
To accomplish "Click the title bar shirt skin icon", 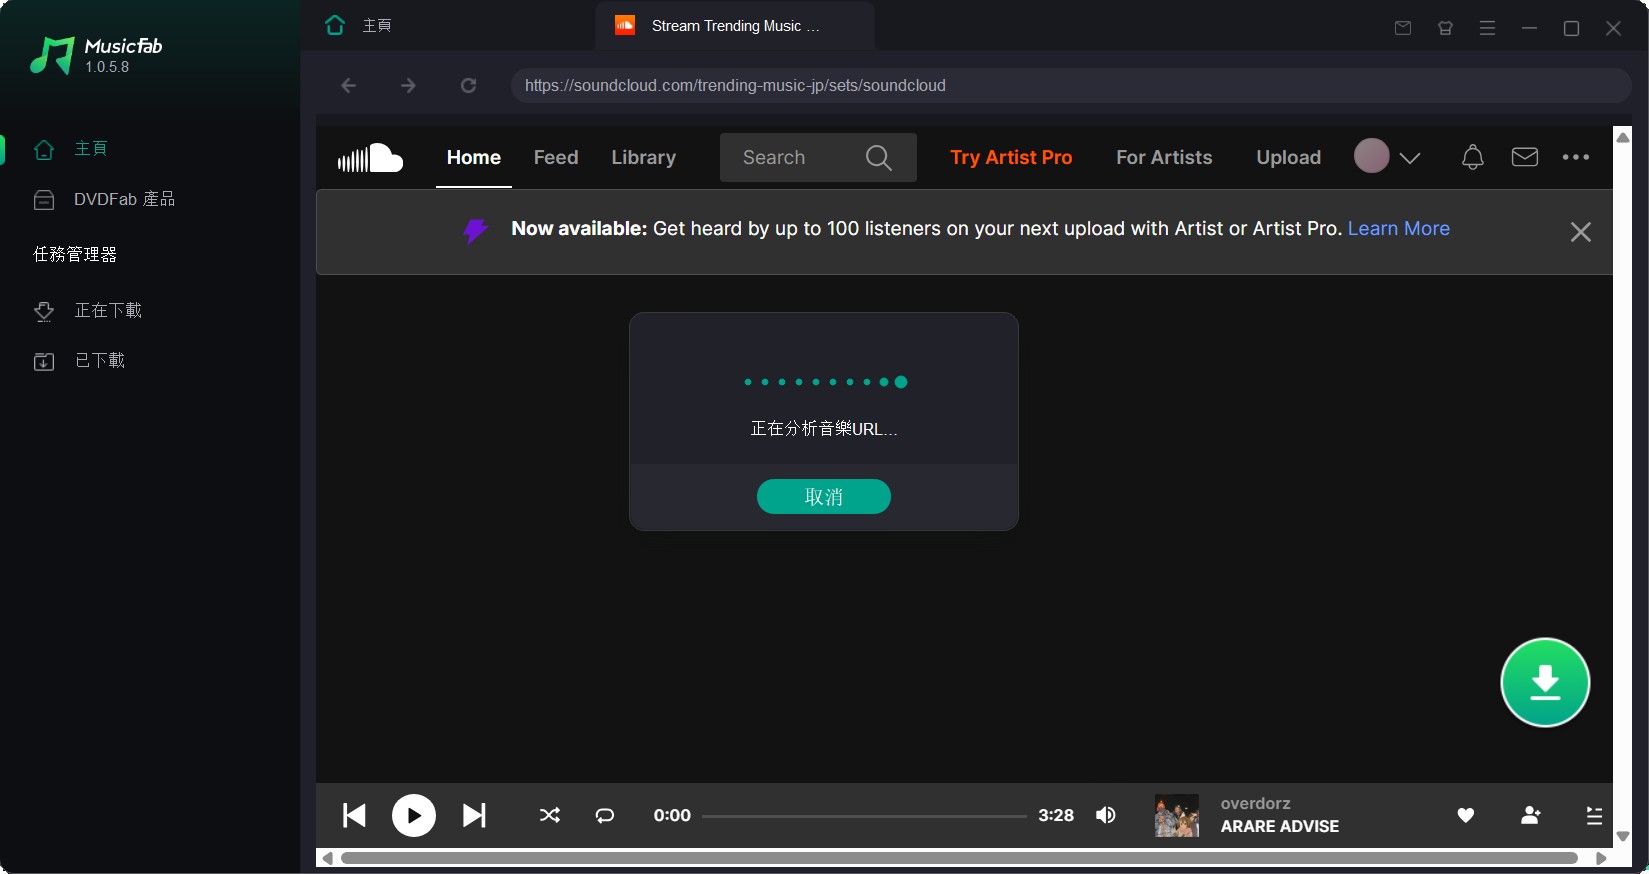I will pos(1445,28).
